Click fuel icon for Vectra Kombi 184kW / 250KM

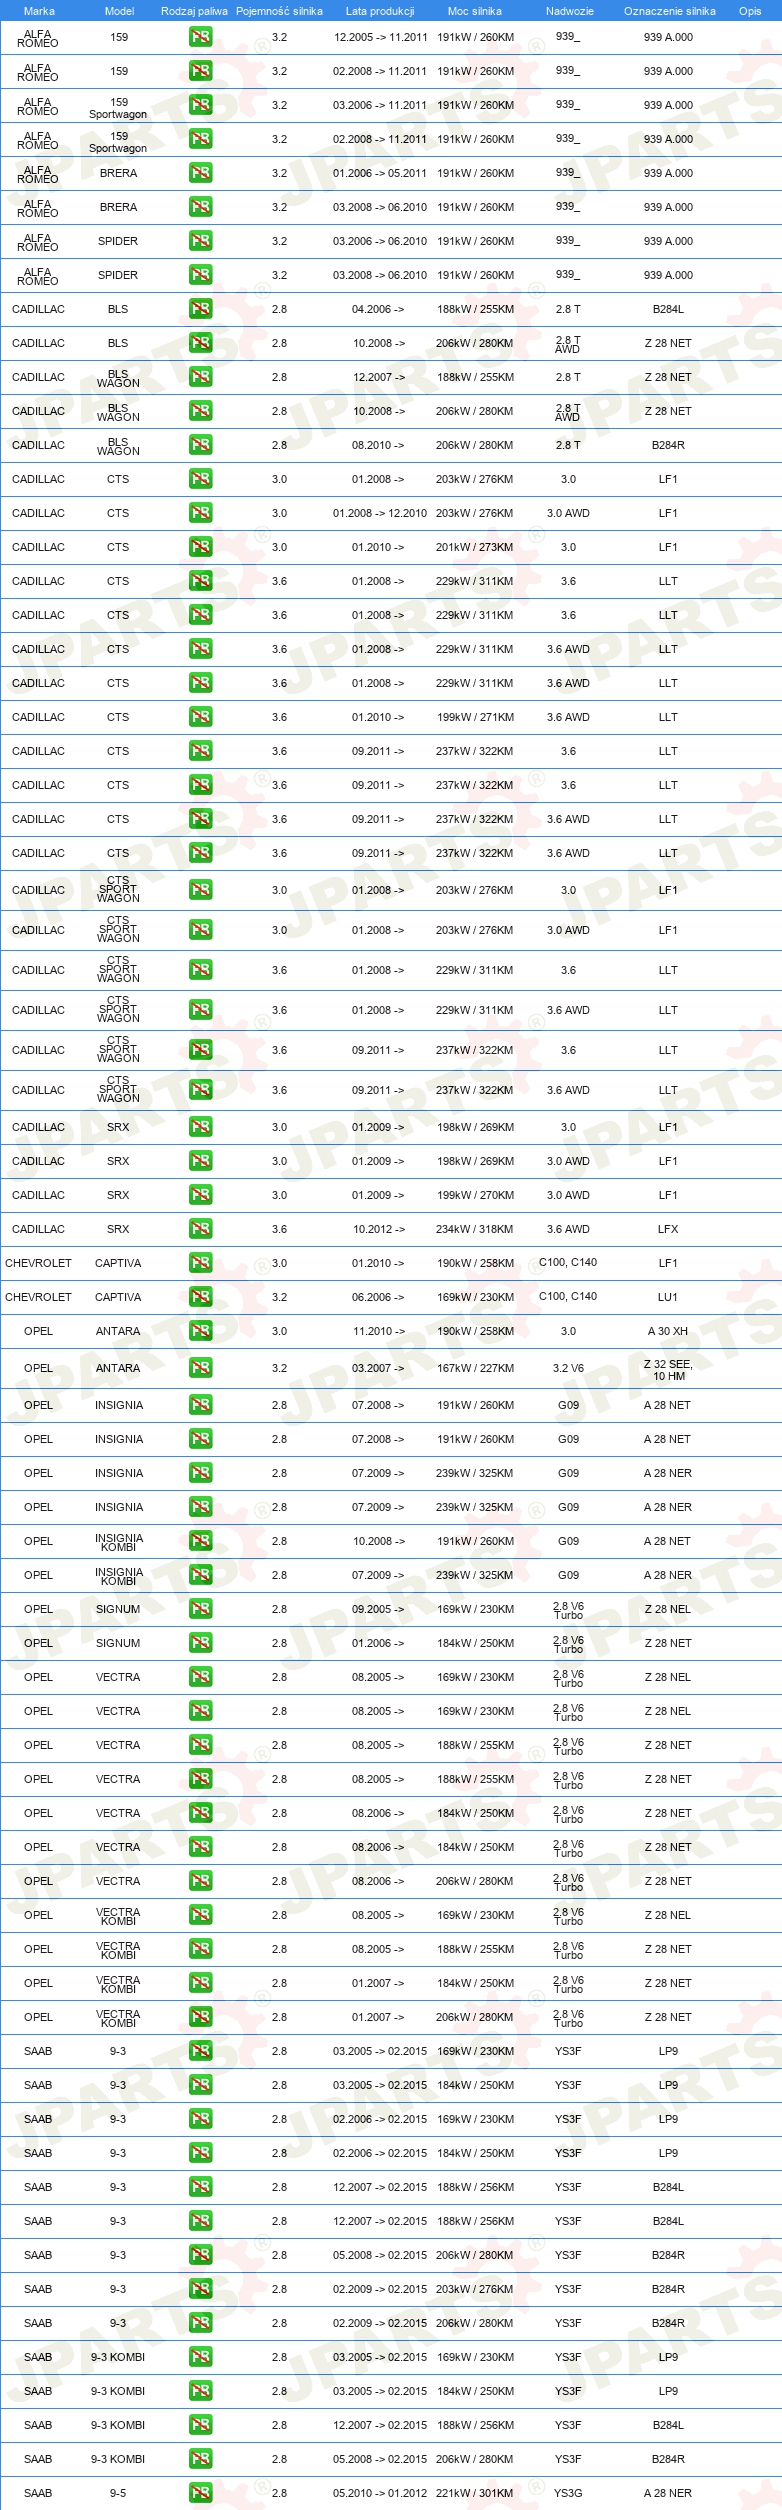(x=200, y=1983)
